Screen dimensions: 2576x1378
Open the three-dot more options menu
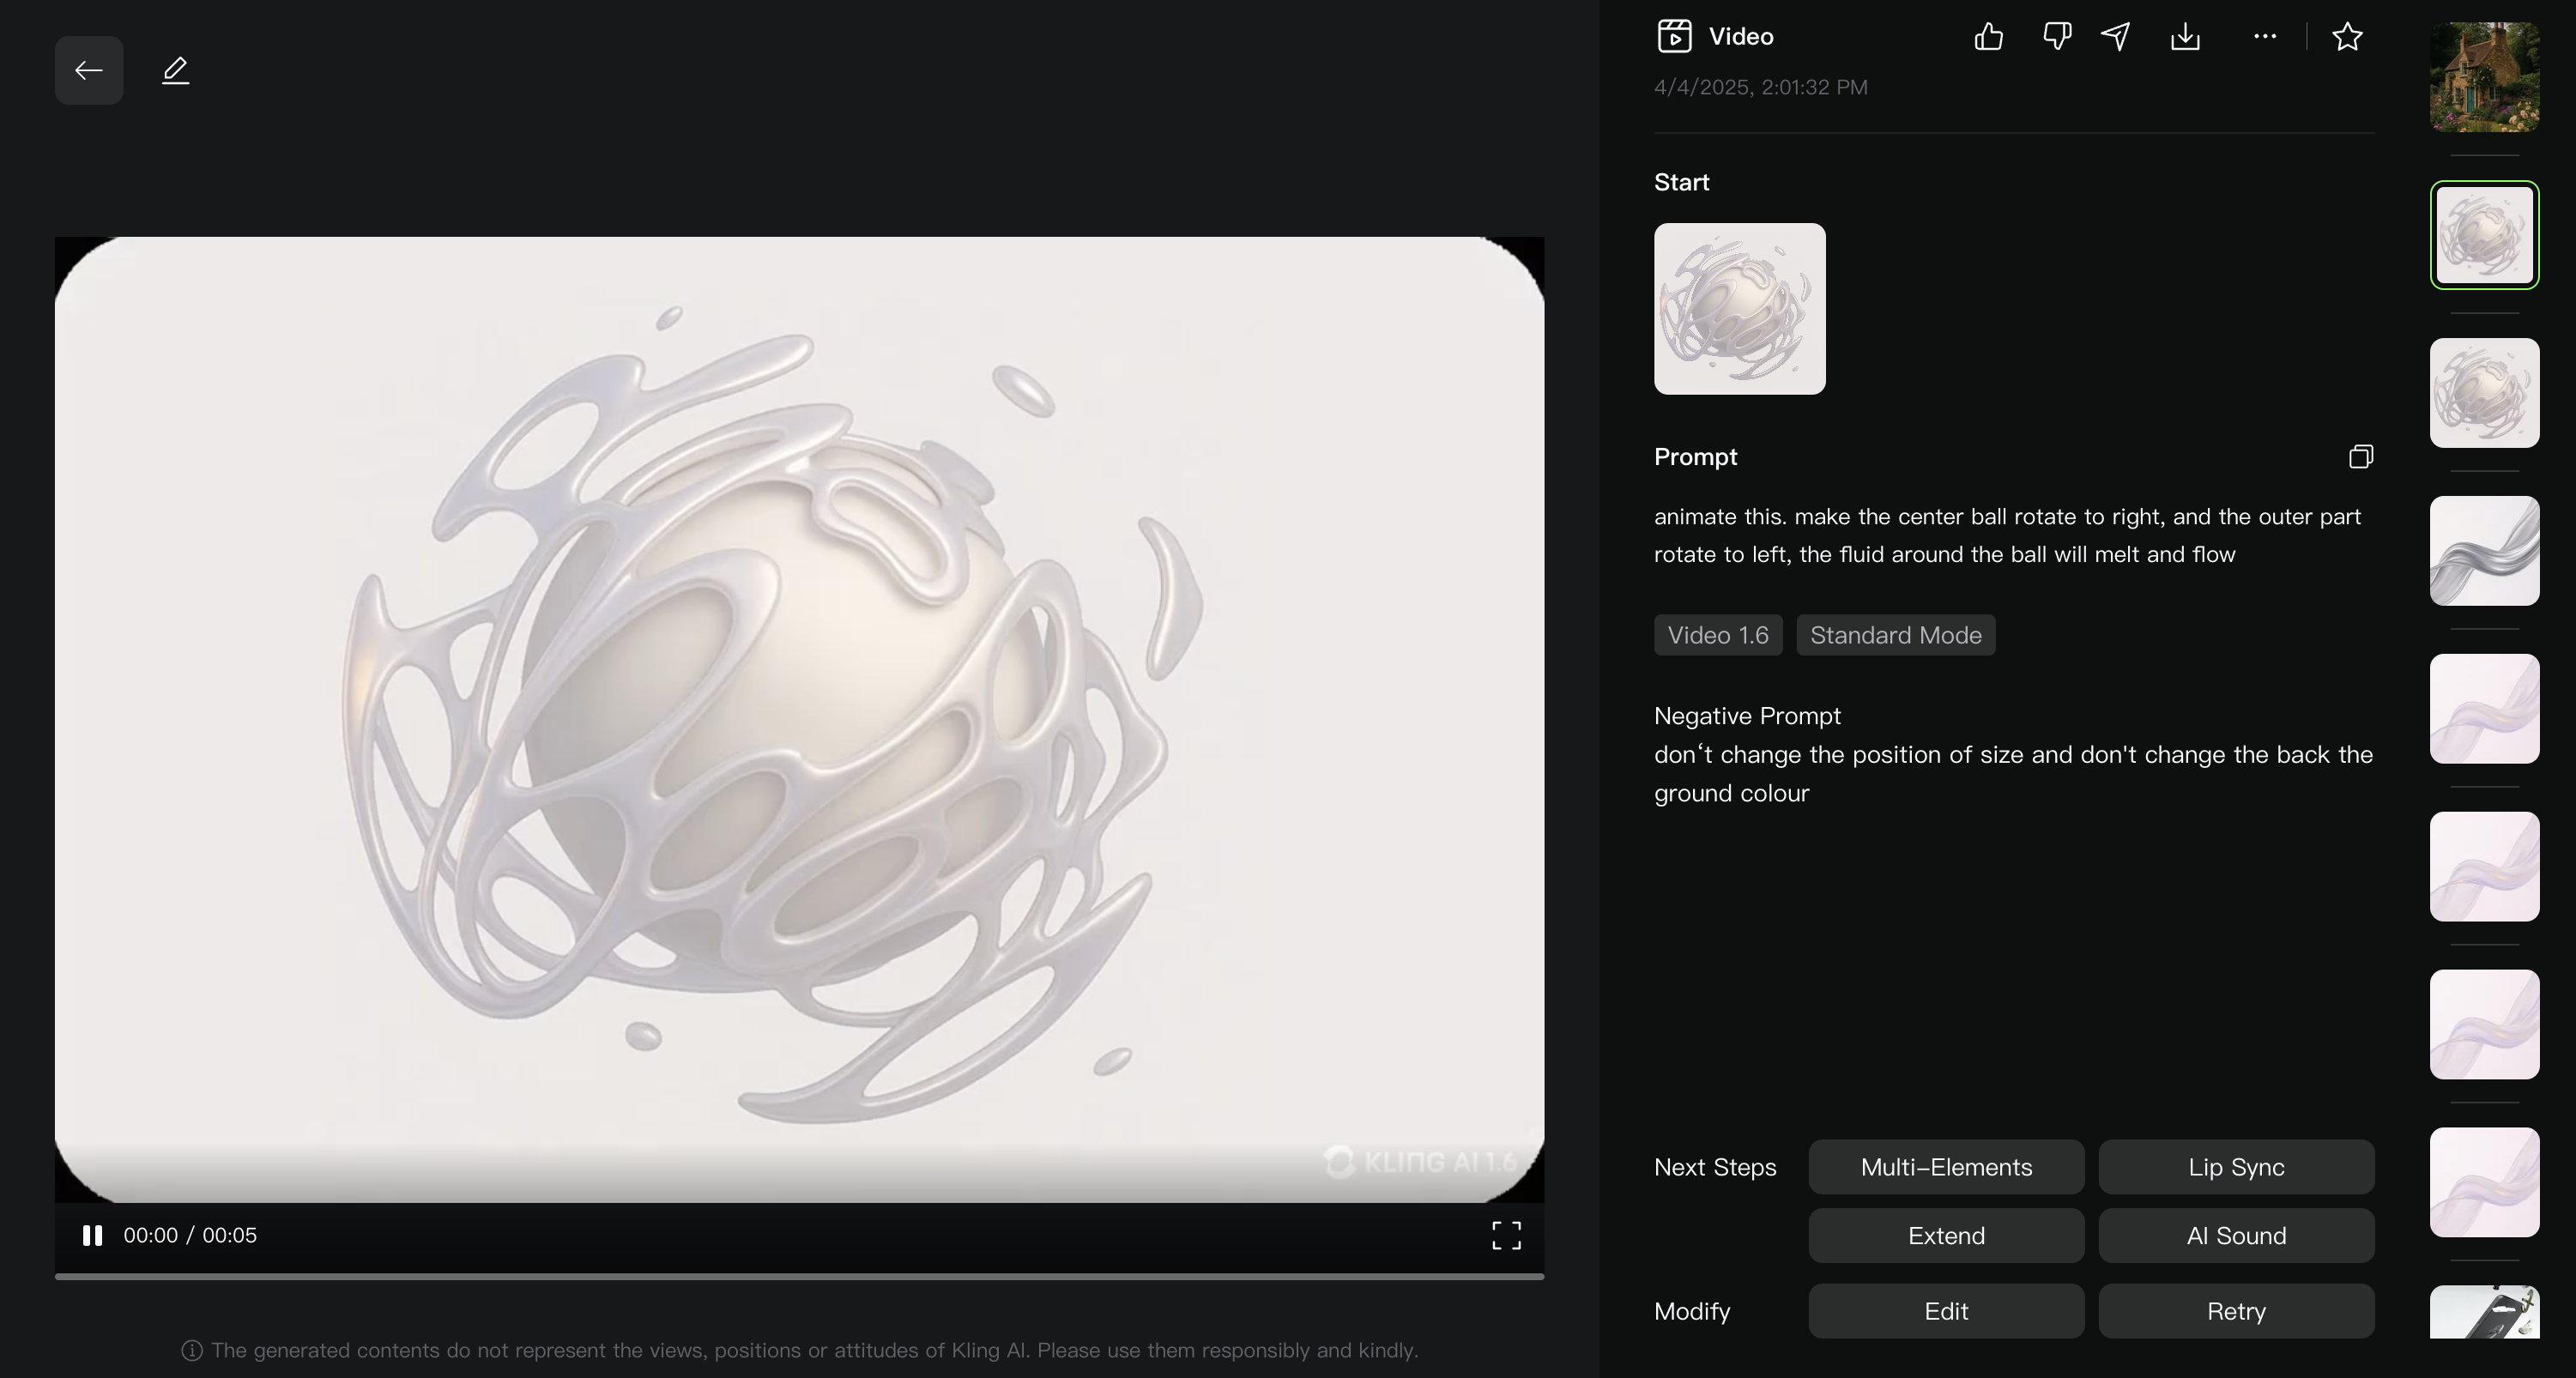click(2265, 37)
